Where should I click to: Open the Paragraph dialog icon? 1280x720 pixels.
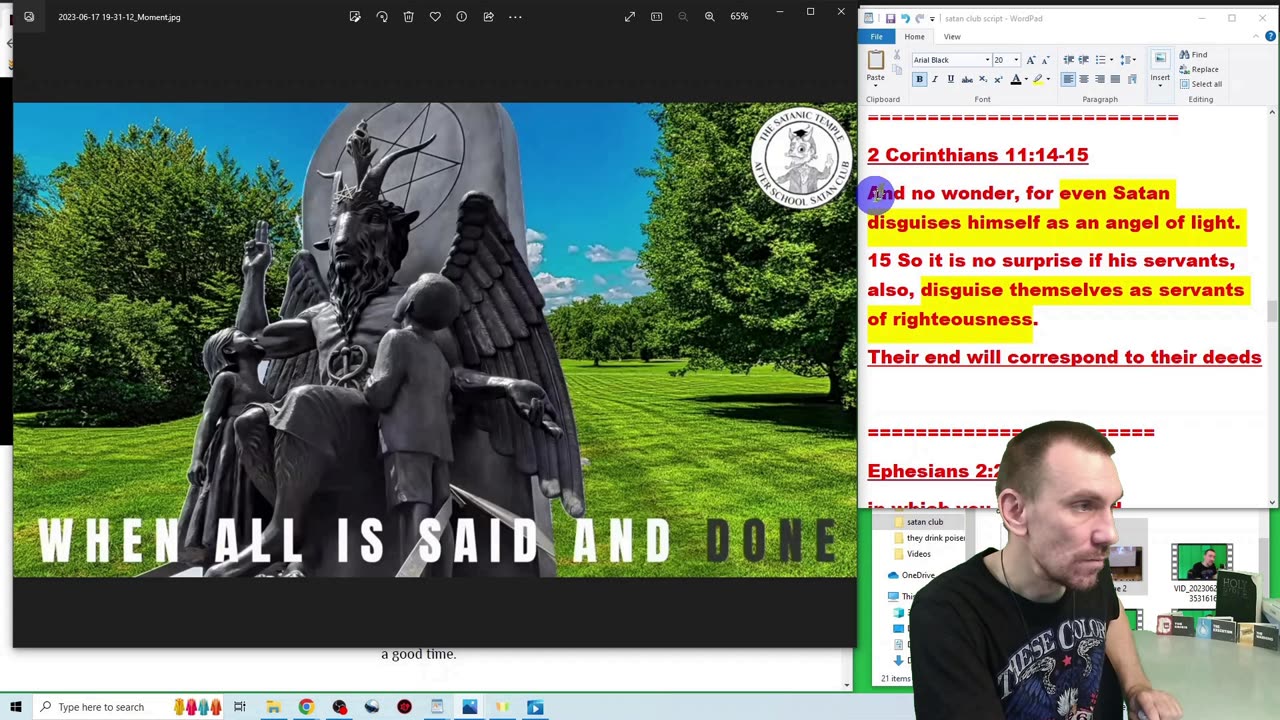pyautogui.click(x=1132, y=79)
